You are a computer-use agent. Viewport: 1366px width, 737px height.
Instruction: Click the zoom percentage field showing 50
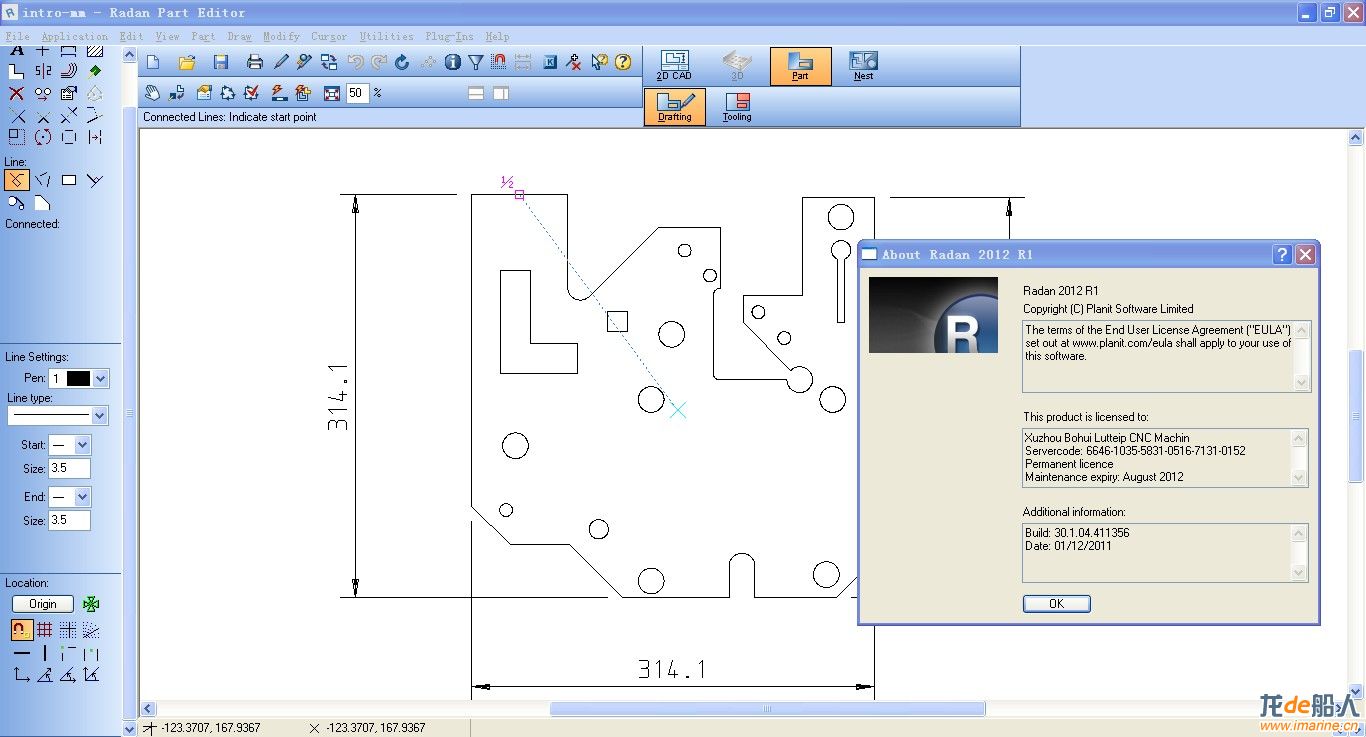click(358, 93)
